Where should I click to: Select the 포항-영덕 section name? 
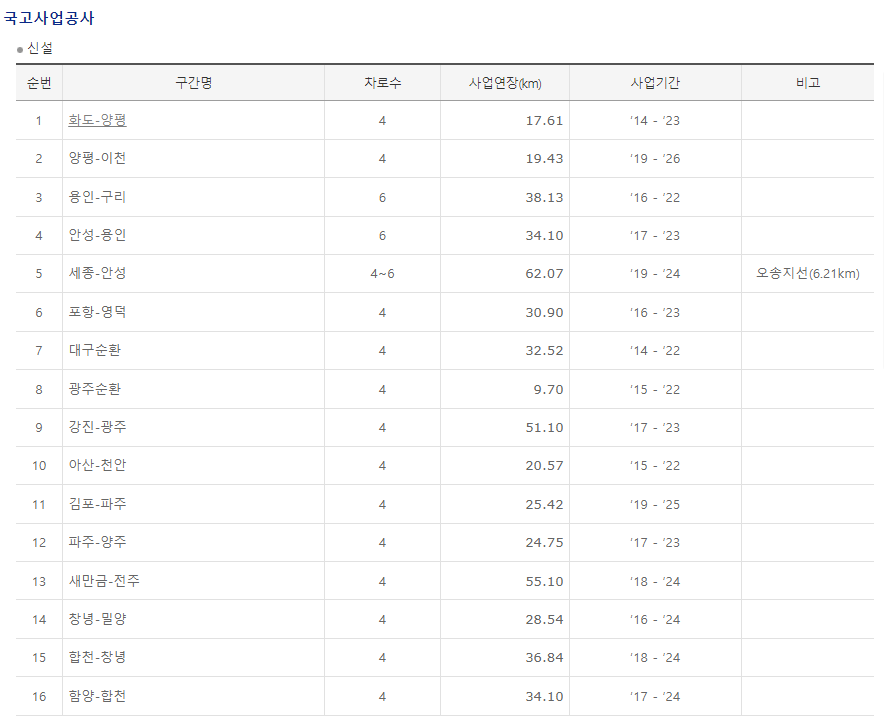click(98, 312)
